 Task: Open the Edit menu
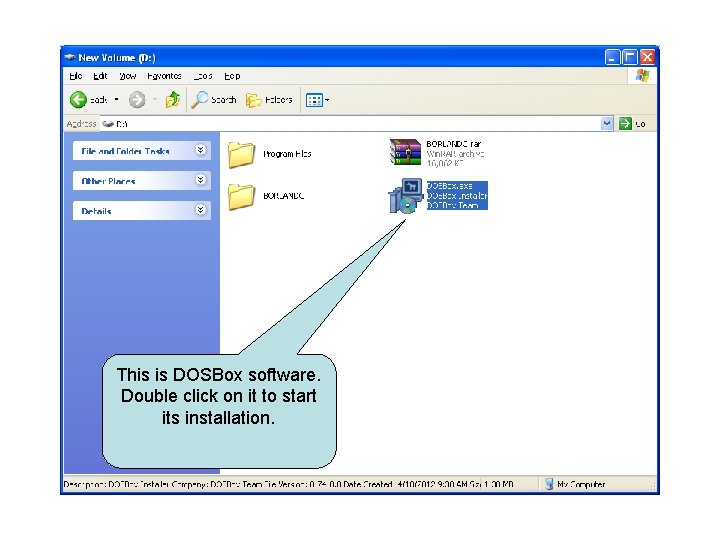coord(100,76)
